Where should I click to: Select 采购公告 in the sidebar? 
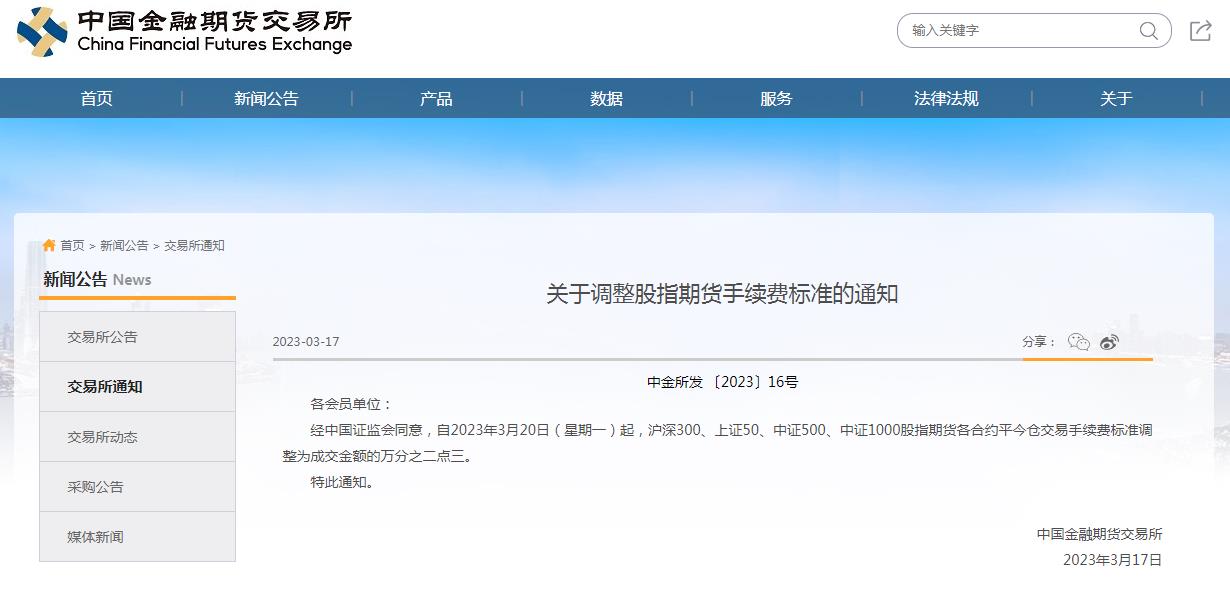[x=96, y=487]
